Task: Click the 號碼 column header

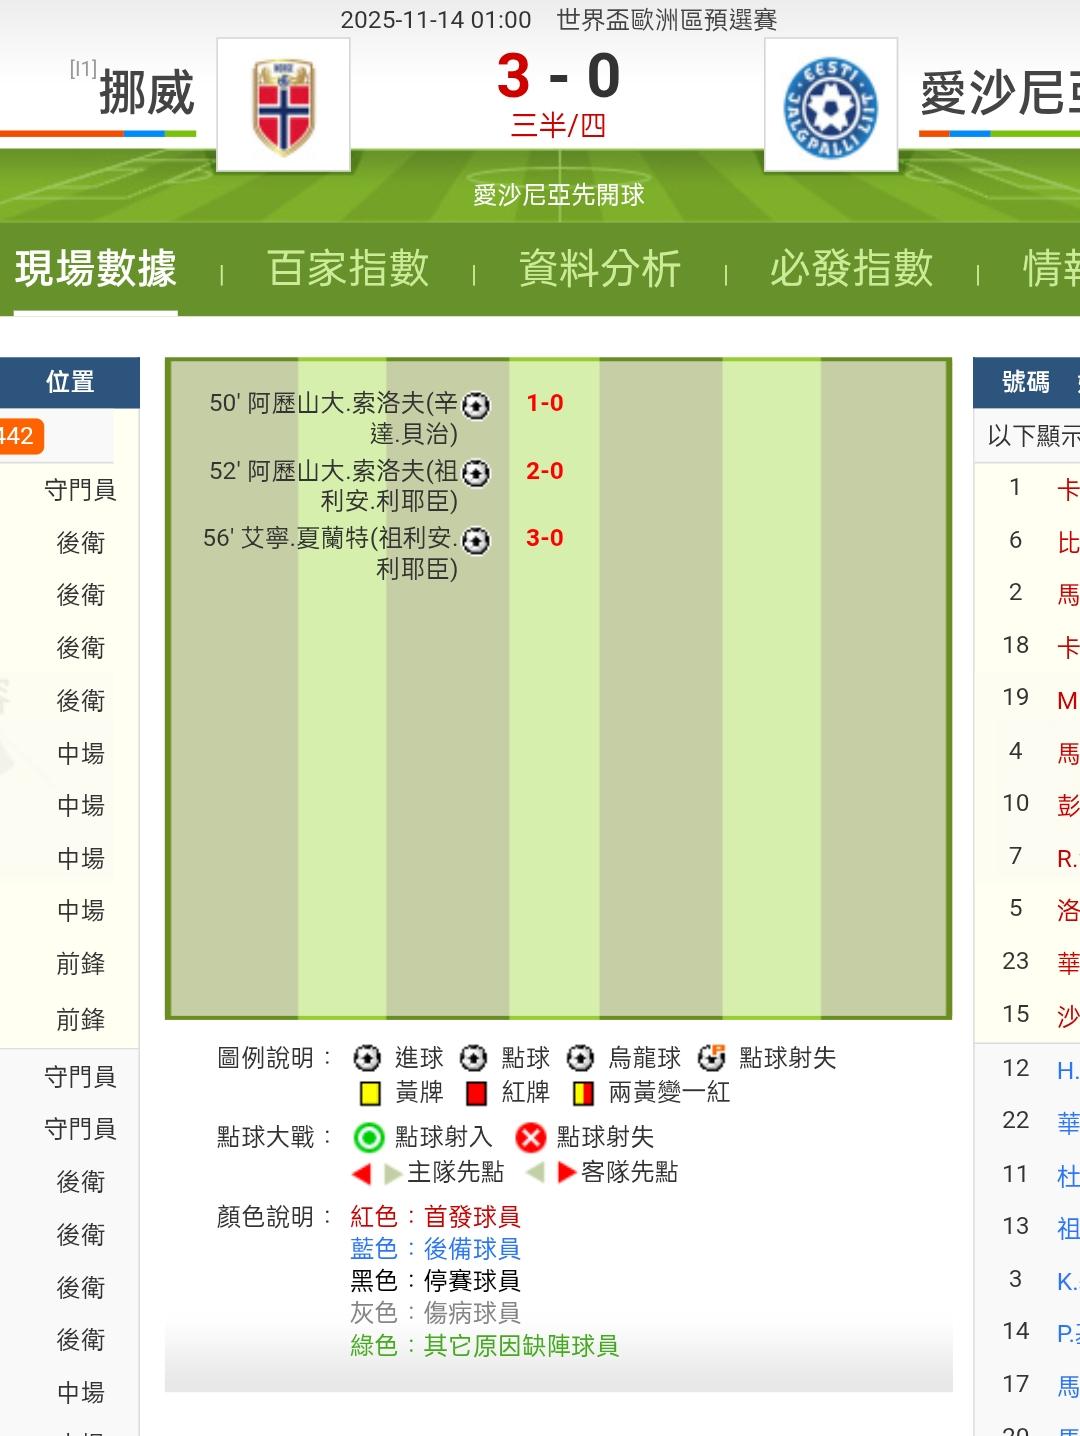Action: point(1026,382)
